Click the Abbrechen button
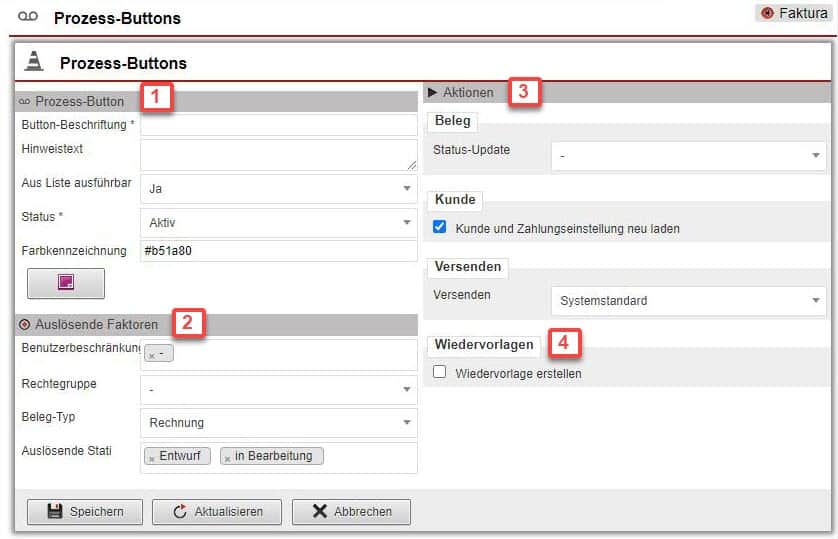Screen dimensions: 838x539 pos(351,511)
